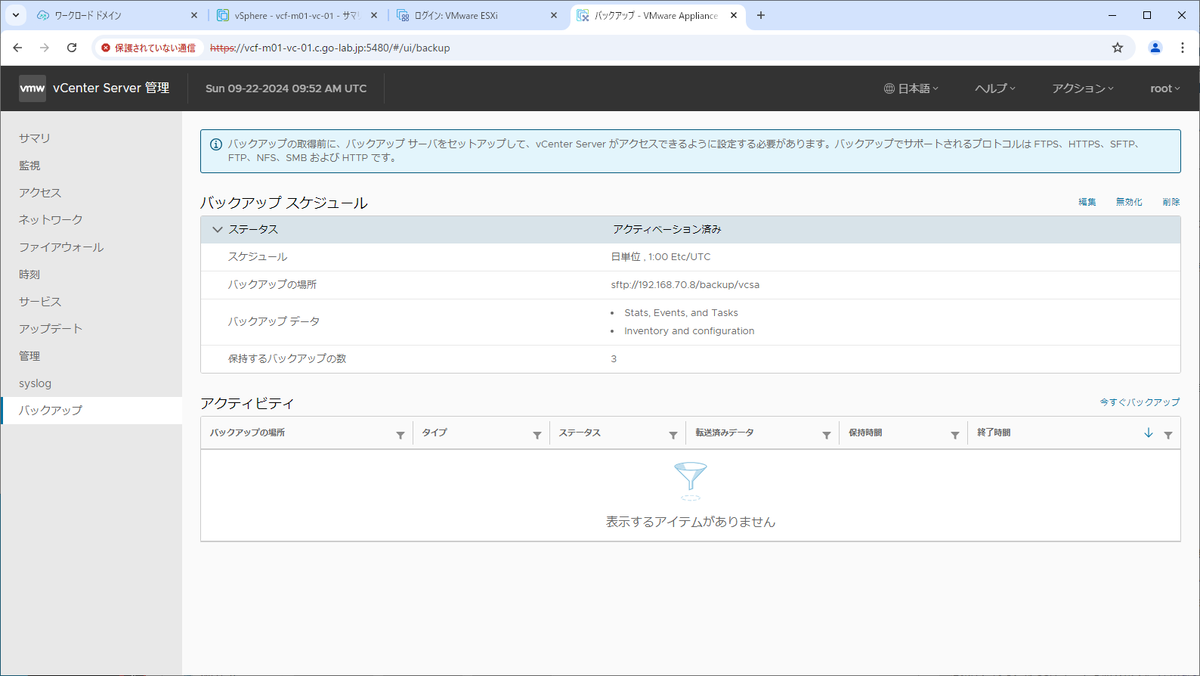The height and width of the screenshot is (676, 1200).
Task: Click the date-time Sun 09-22-2024 text
Action: tap(286, 88)
